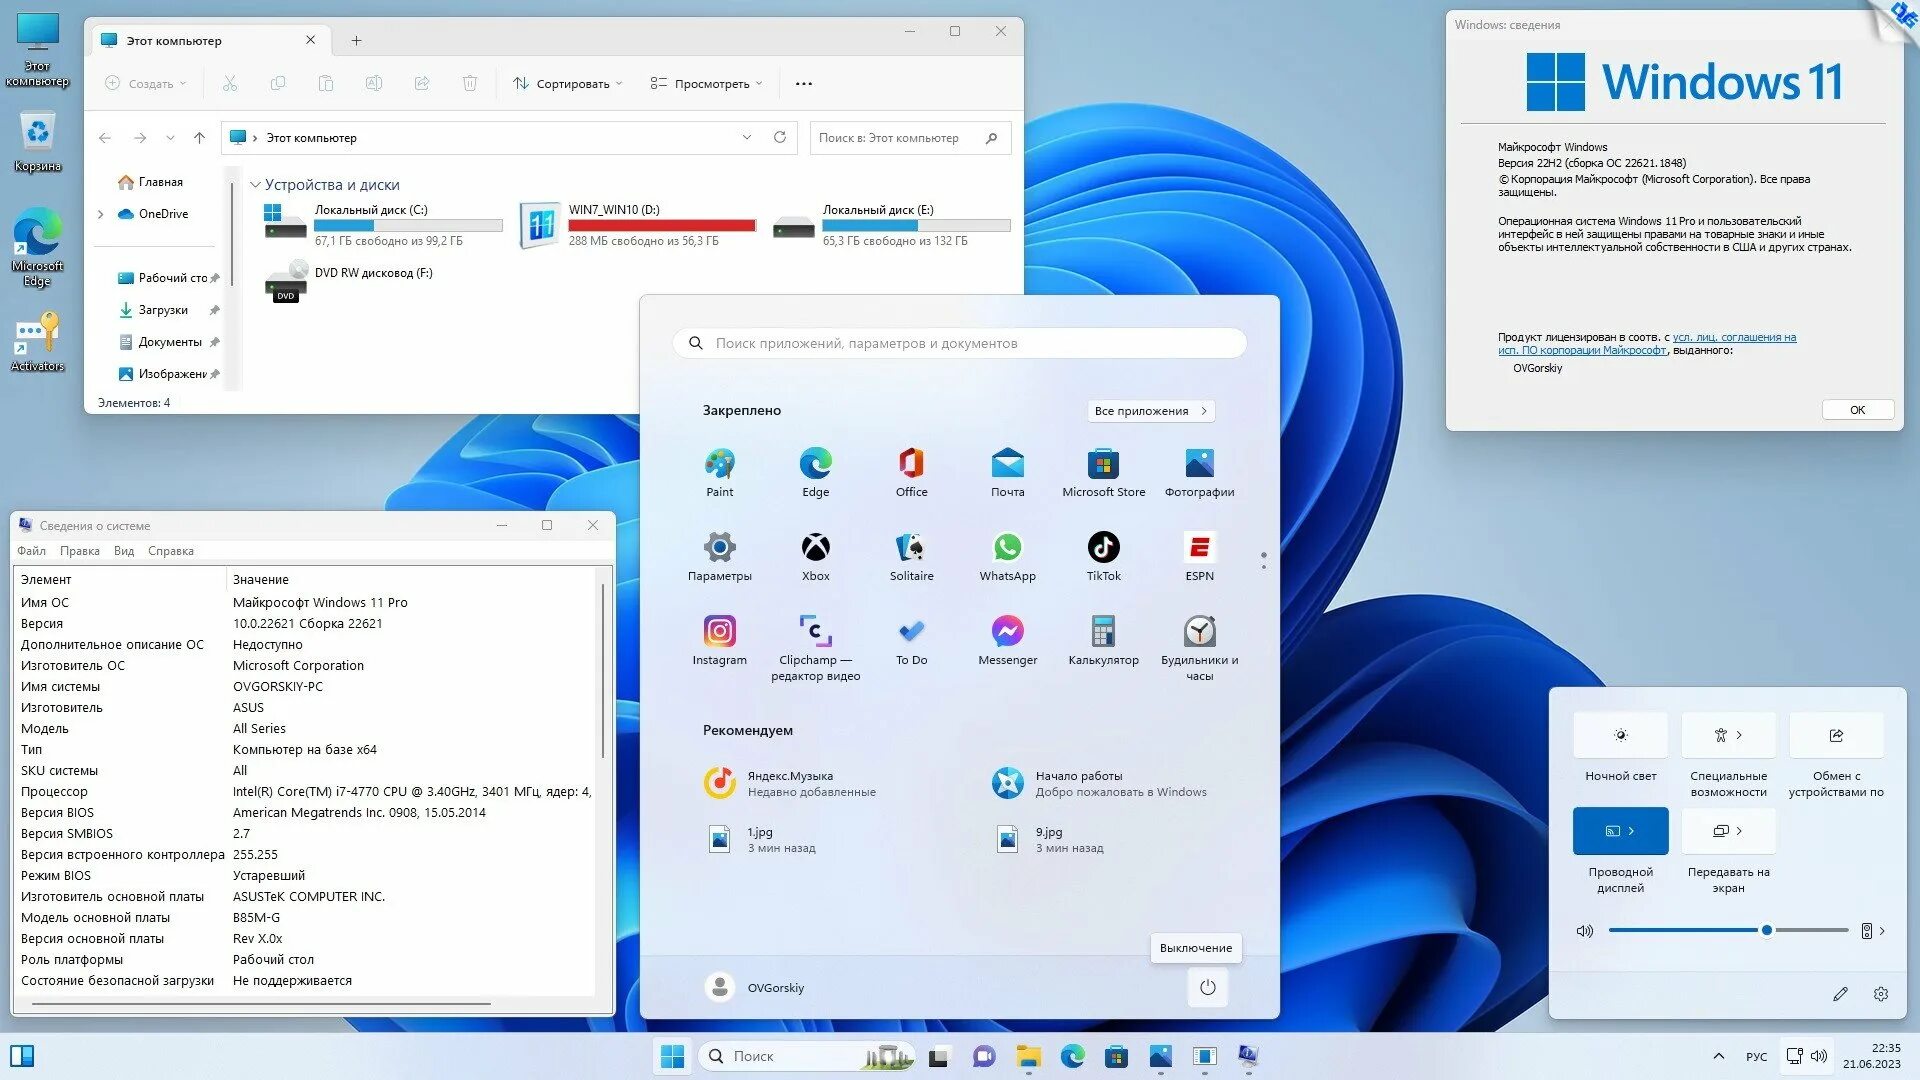Open Правка menu in System Information
Viewport: 1920px width, 1080px height.
[79, 551]
